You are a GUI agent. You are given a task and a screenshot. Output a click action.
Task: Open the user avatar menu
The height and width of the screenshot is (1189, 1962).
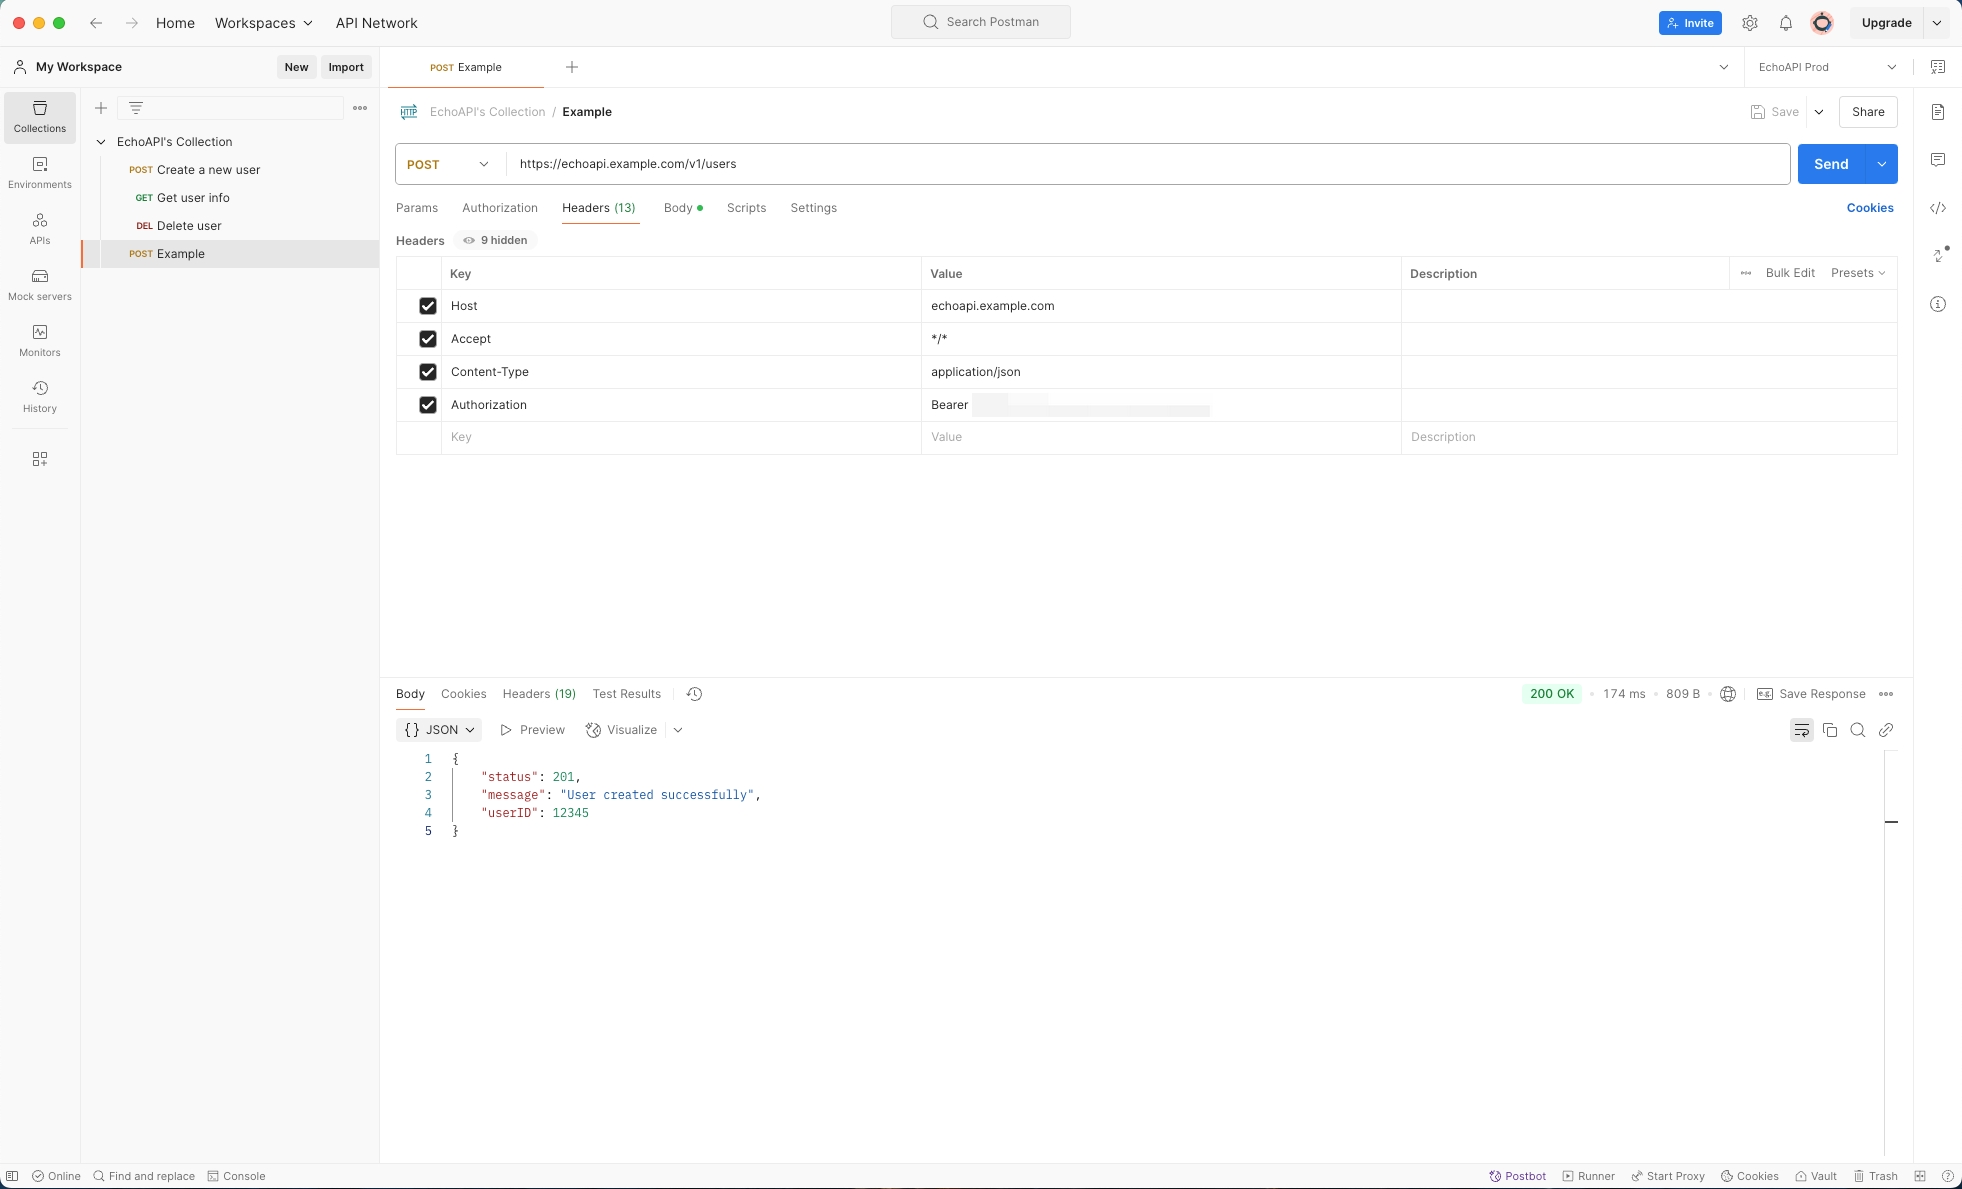[x=1822, y=23]
